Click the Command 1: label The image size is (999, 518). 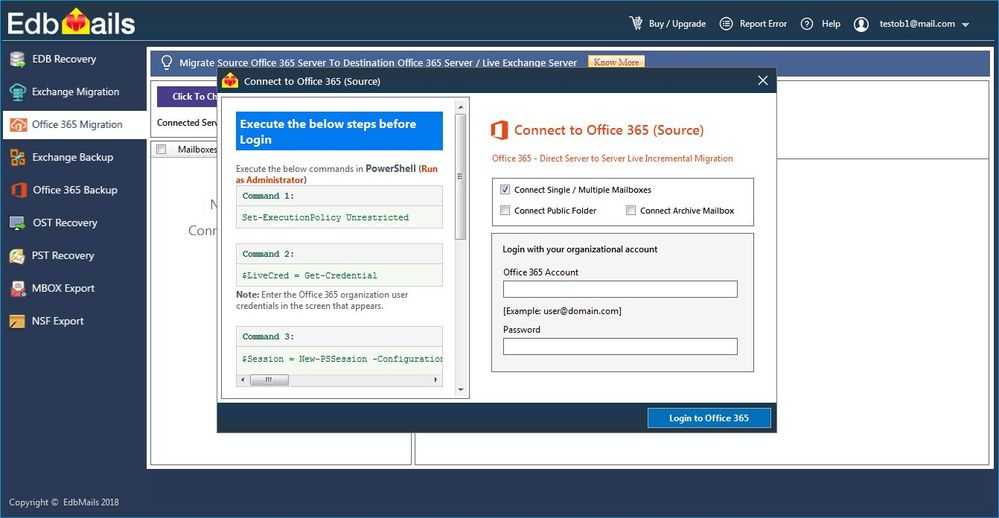(268, 196)
